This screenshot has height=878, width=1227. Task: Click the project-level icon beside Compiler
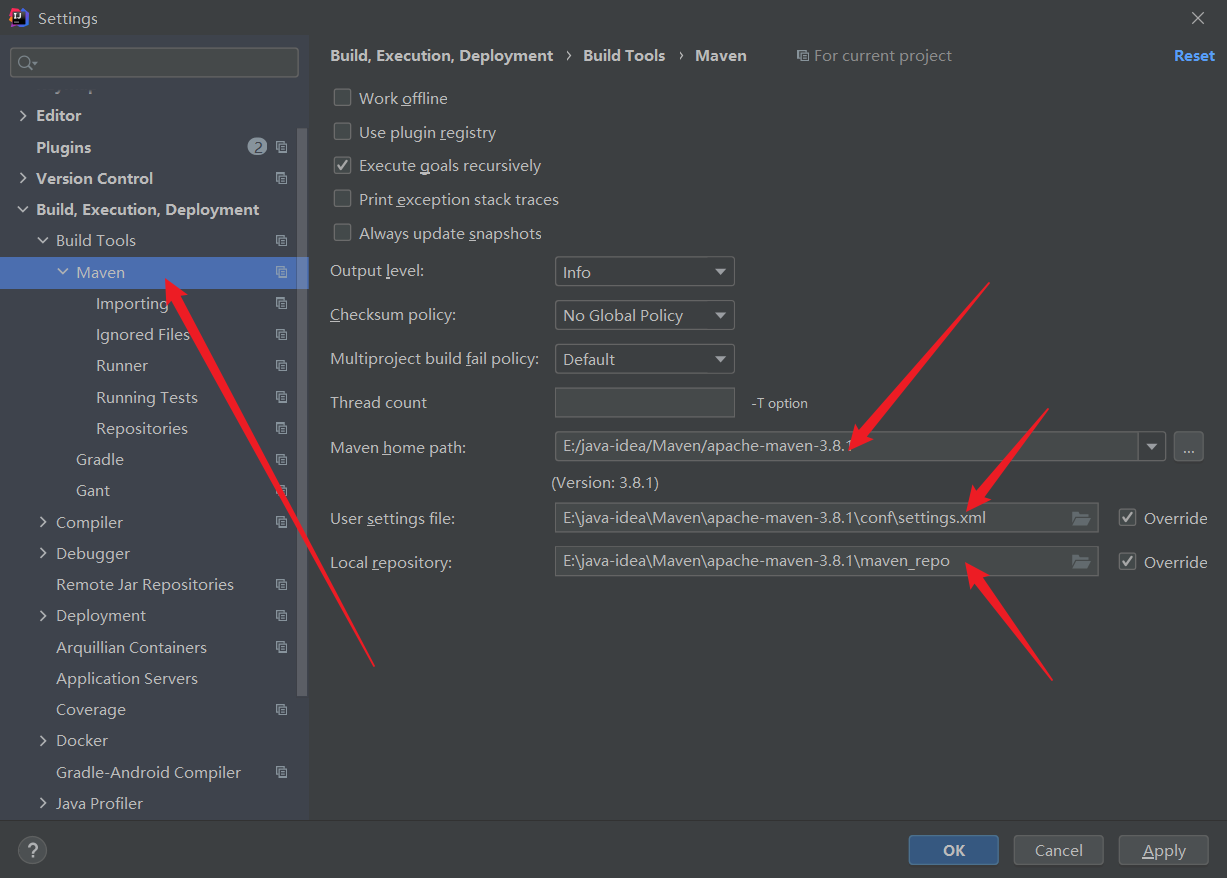point(282,522)
